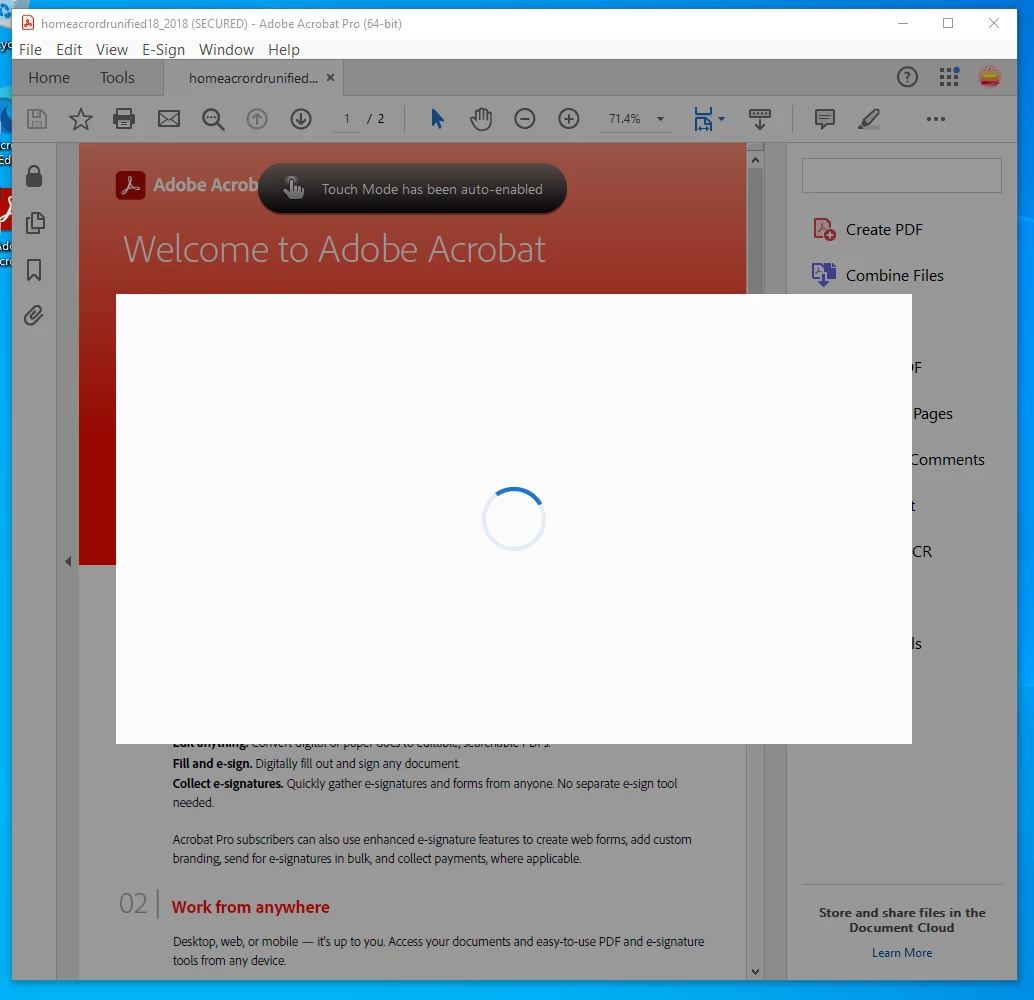Open the File menu

pos(30,49)
